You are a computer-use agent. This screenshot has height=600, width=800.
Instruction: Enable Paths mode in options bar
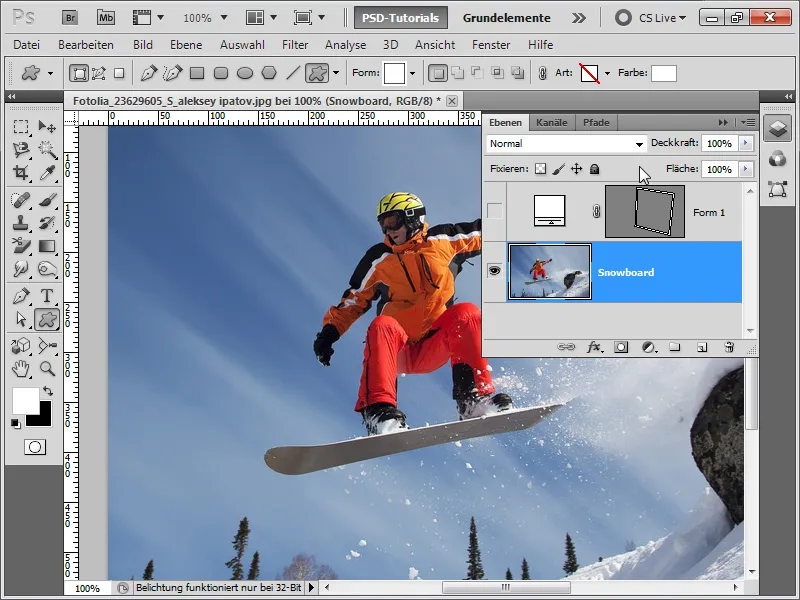[99, 73]
